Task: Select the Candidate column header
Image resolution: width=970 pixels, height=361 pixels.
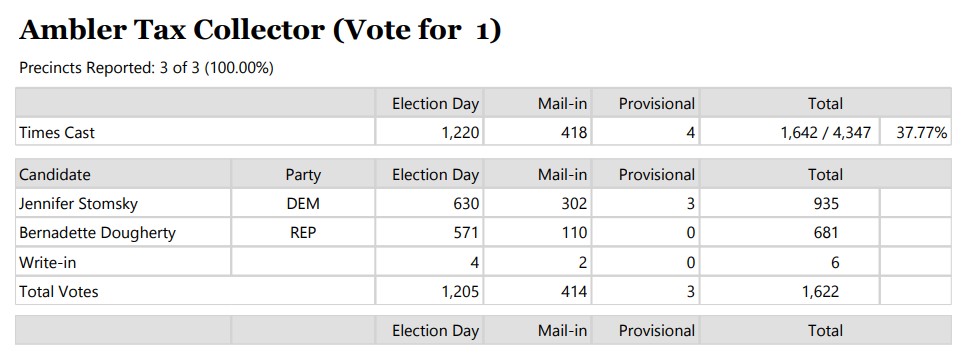Action: [x=54, y=175]
